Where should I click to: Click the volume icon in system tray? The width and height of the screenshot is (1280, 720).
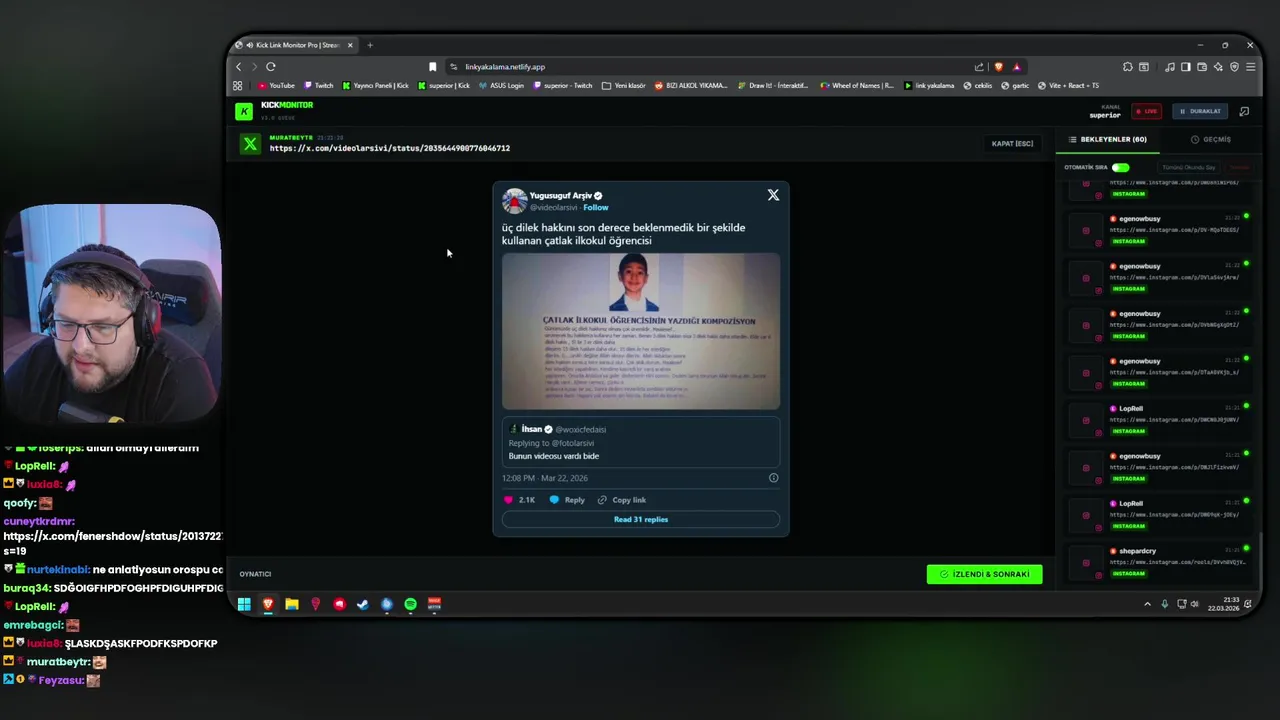point(1195,604)
